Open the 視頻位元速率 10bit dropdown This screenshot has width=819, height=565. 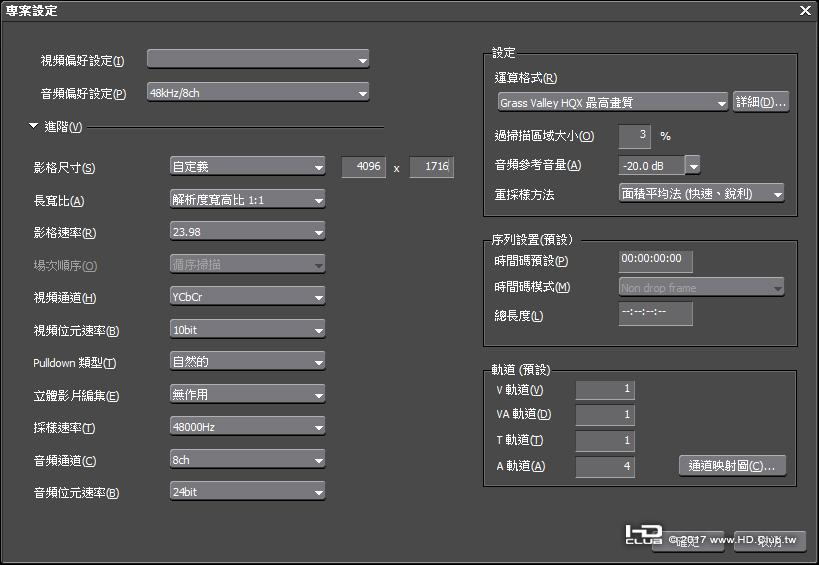[248, 329]
